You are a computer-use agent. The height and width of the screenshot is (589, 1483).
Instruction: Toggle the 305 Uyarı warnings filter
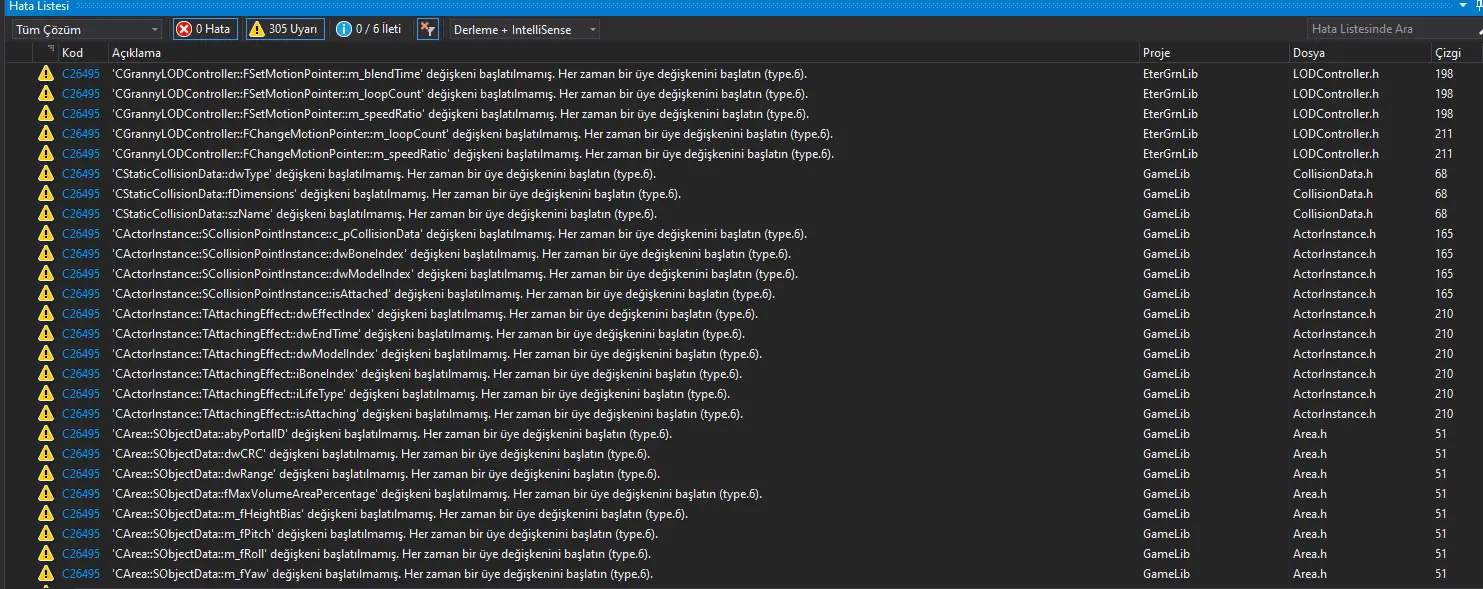point(286,29)
